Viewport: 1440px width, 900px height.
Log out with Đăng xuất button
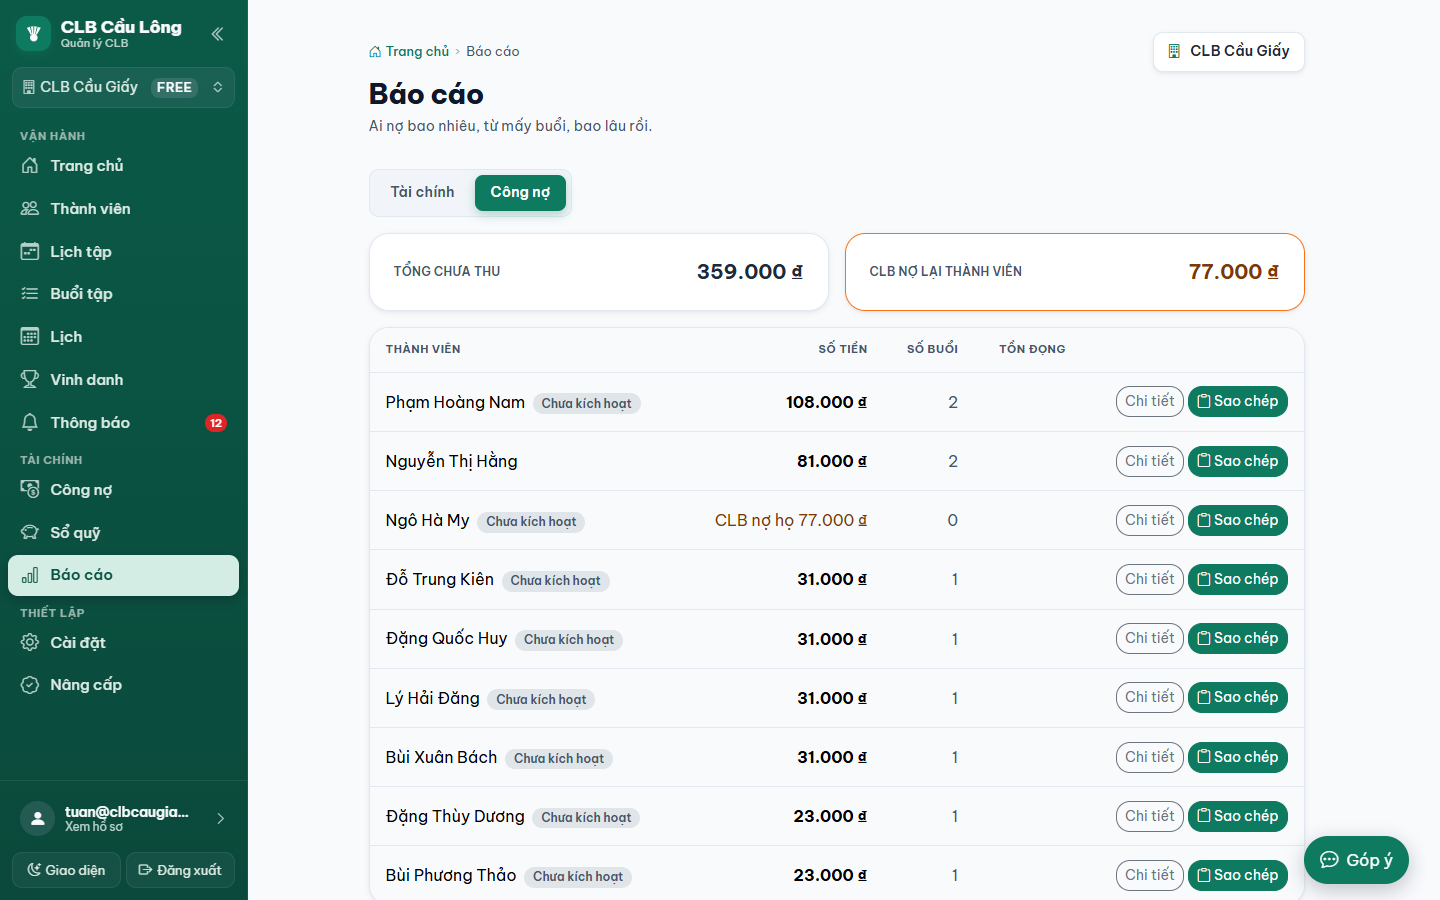pyautogui.click(x=180, y=870)
